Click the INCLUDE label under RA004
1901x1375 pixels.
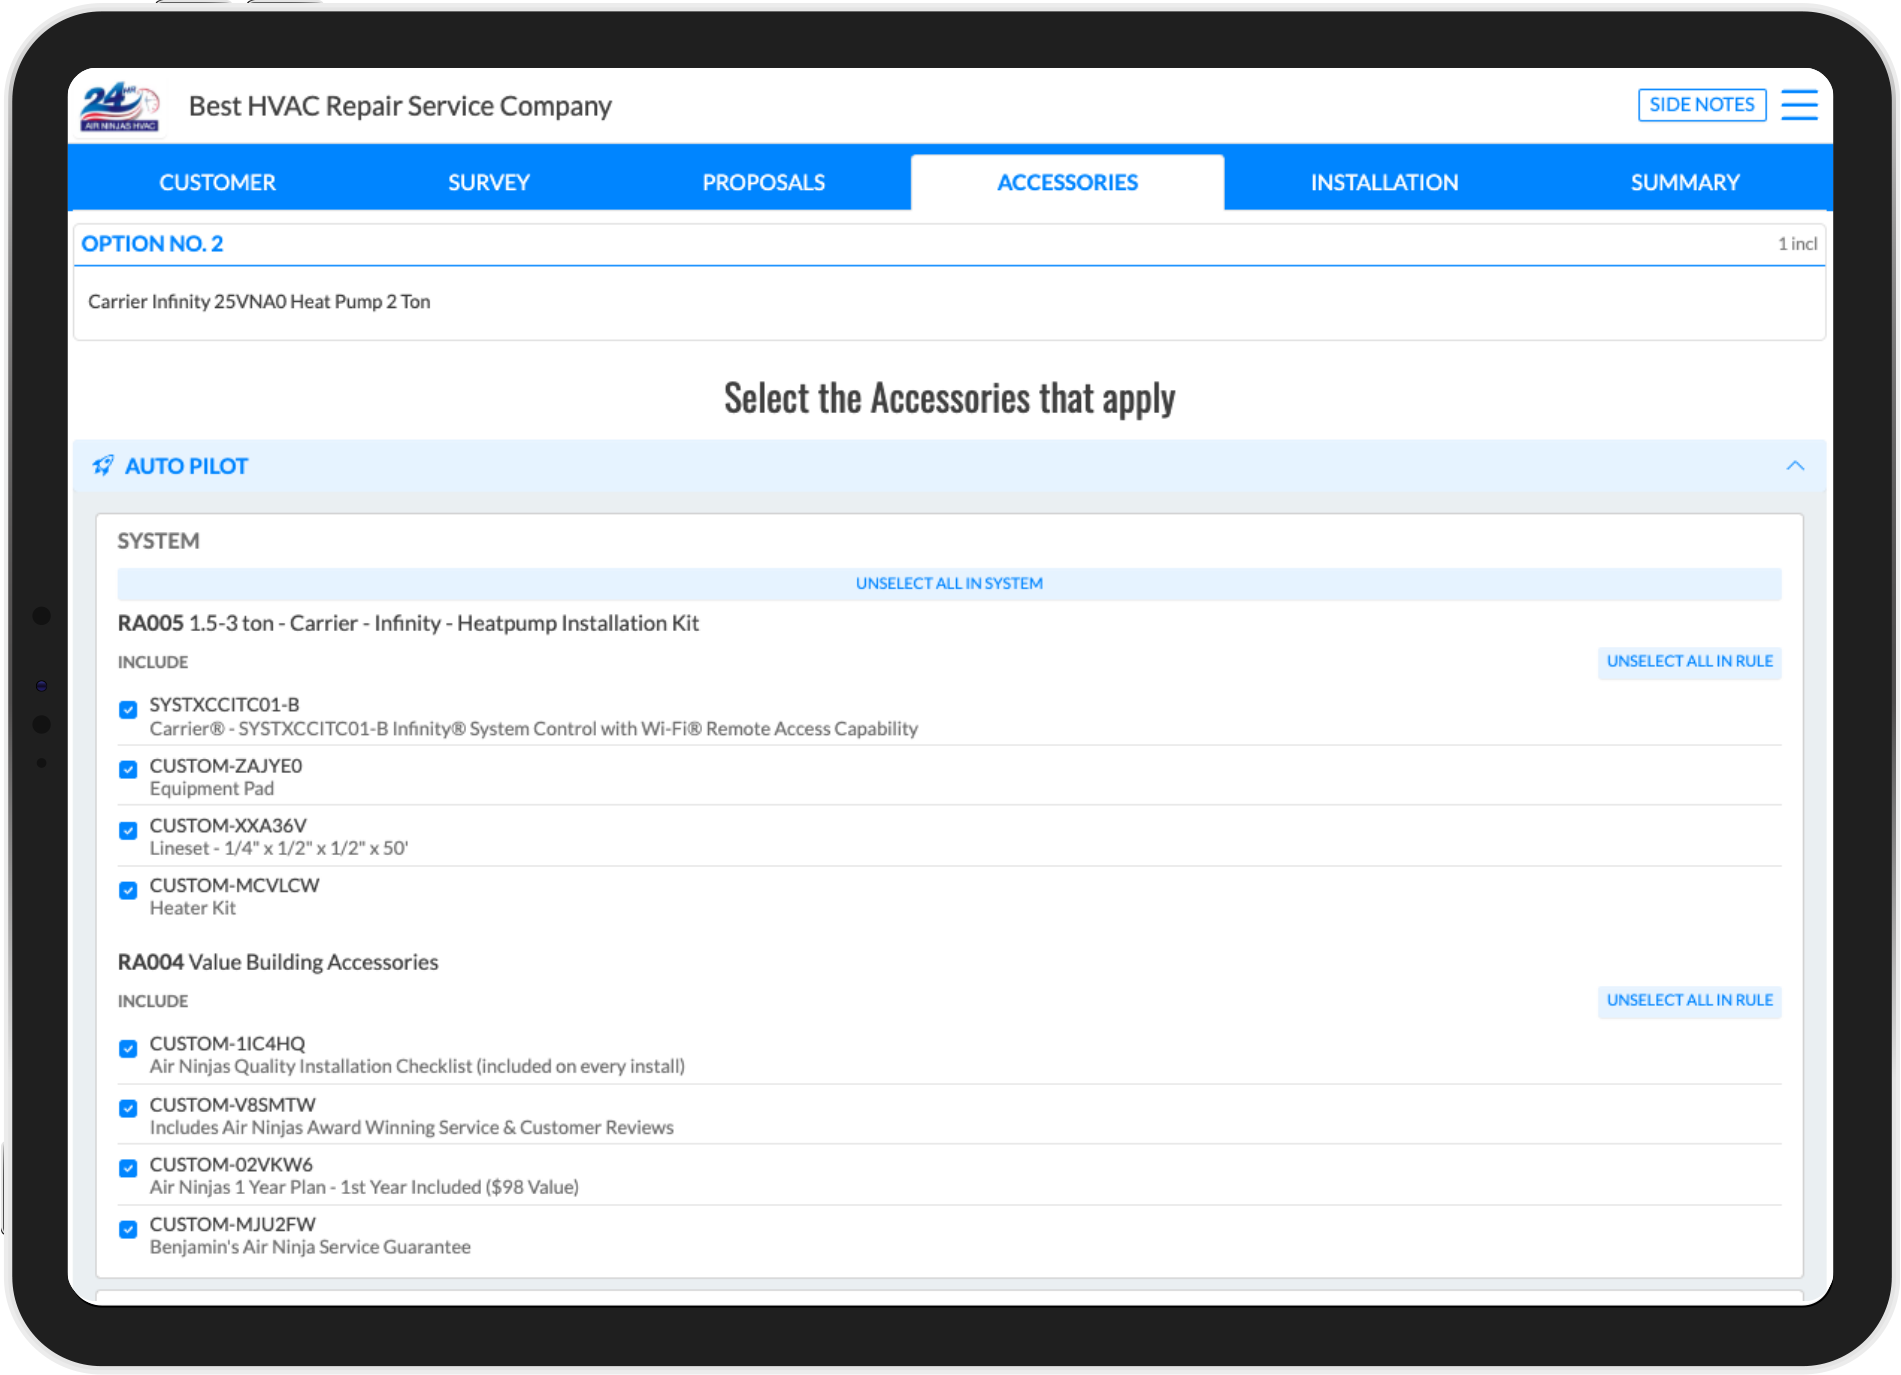(153, 1001)
